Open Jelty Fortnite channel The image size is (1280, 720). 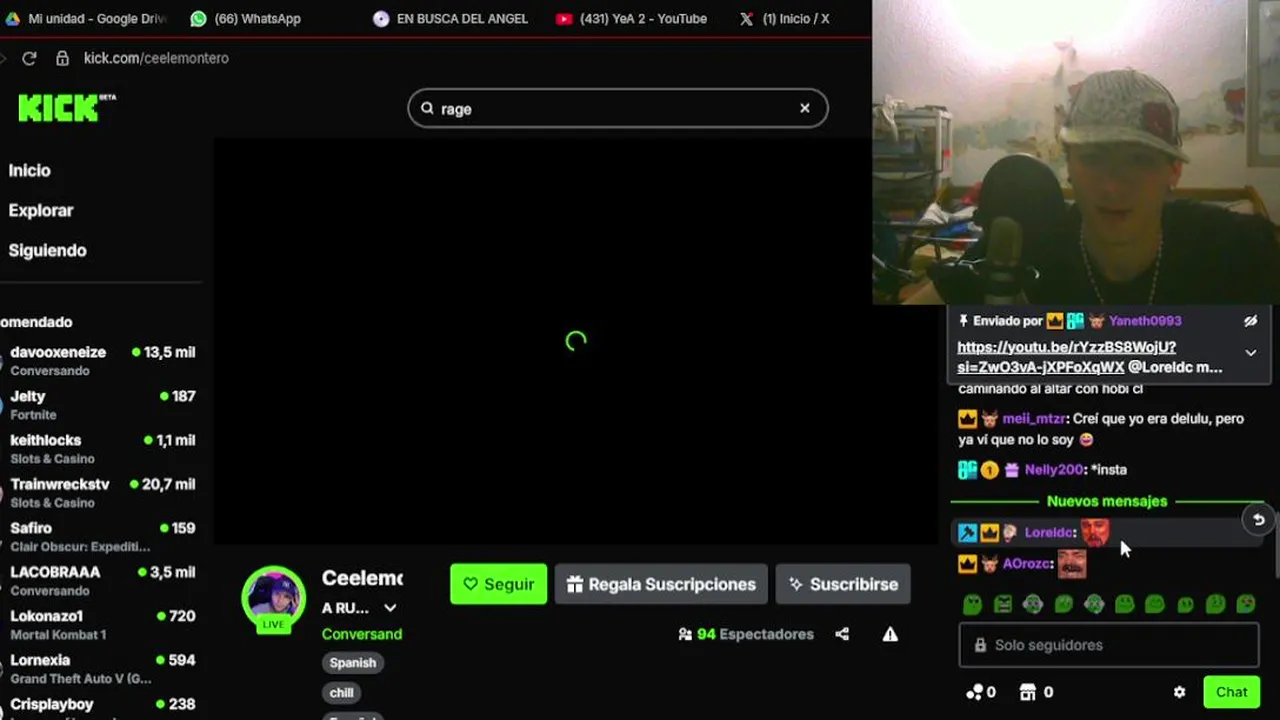click(100, 404)
